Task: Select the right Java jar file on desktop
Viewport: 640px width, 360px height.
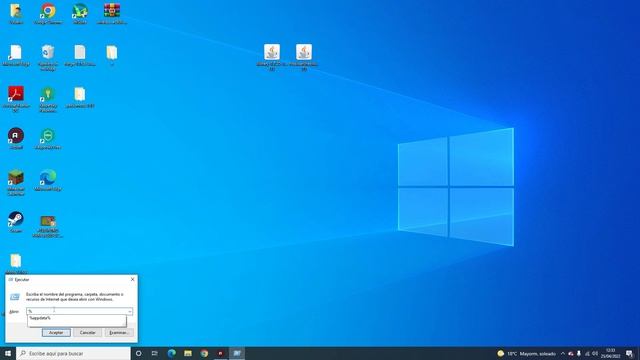Action: (x=304, y=57)
